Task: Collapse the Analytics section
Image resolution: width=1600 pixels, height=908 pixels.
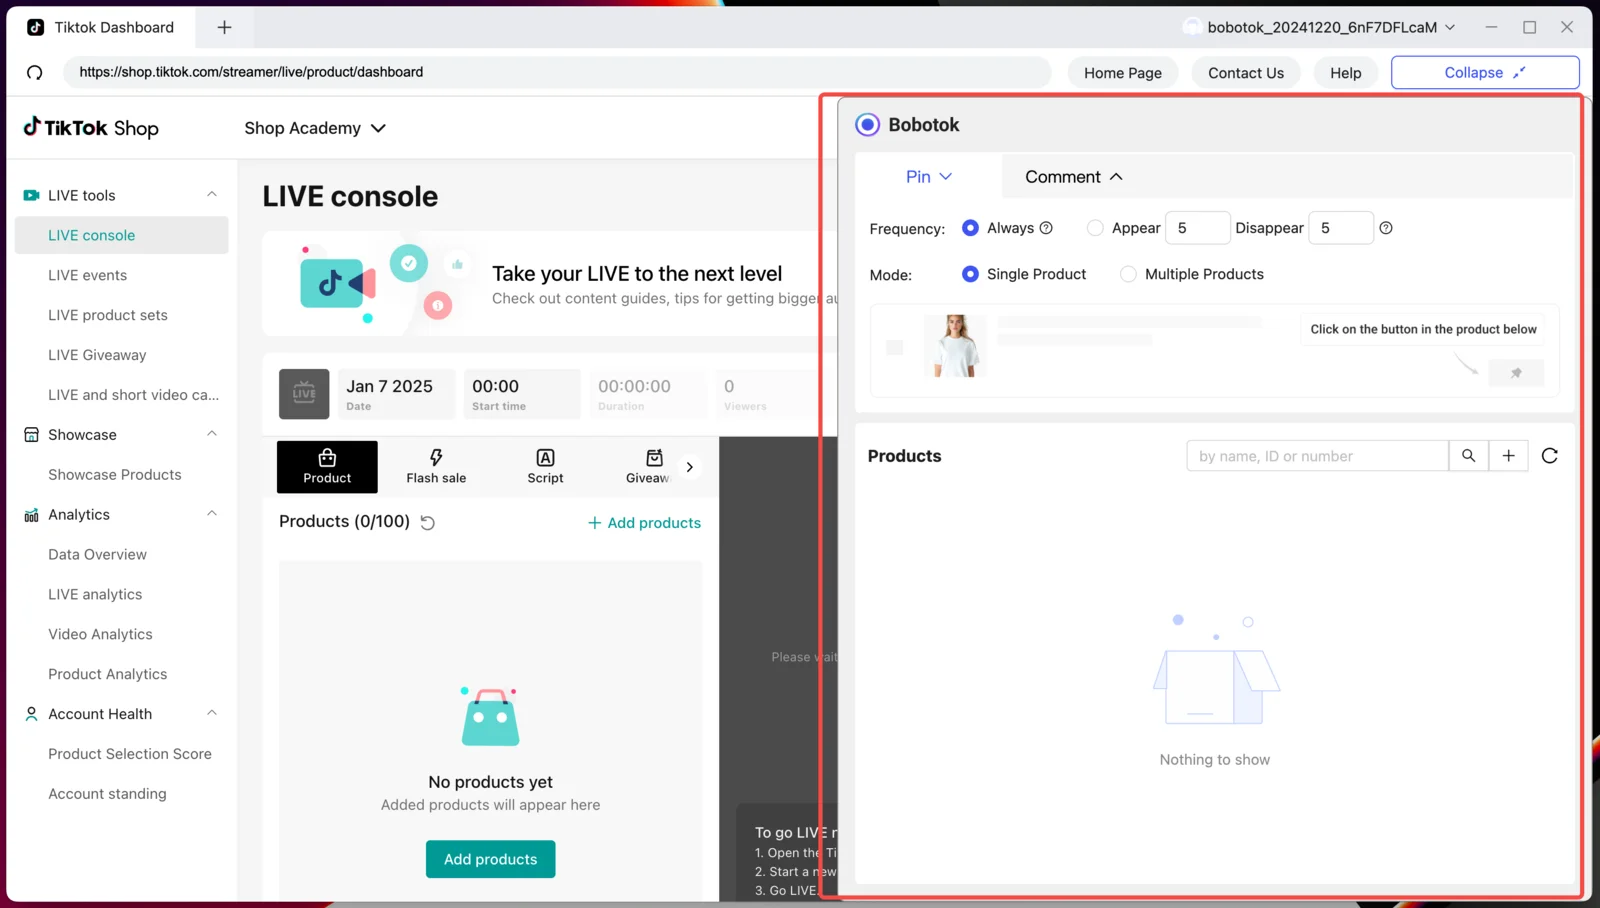Action: 212,514
